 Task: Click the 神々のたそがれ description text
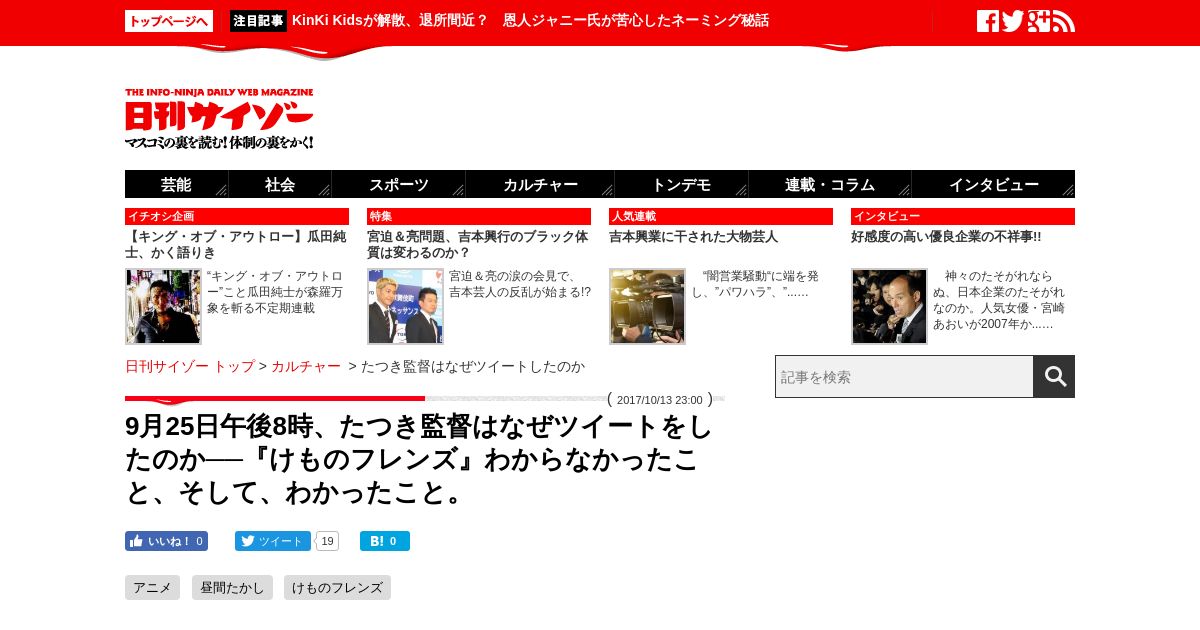pos(999,300)
